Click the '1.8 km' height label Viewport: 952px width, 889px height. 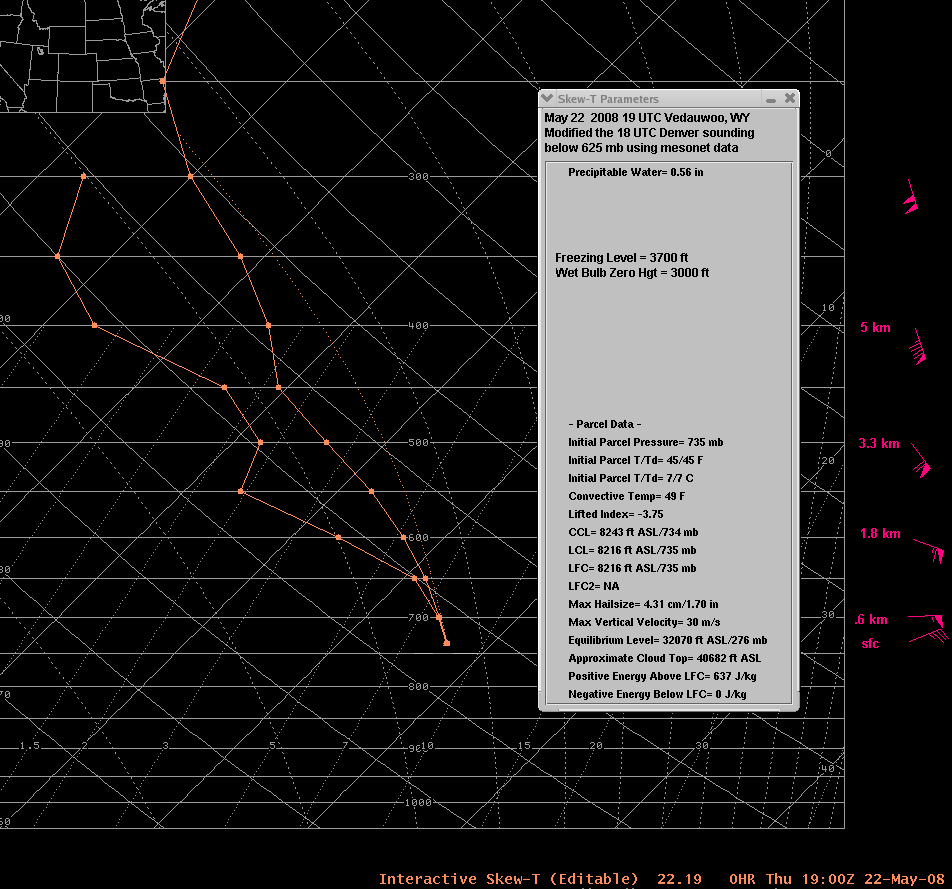tap(880, 533)
